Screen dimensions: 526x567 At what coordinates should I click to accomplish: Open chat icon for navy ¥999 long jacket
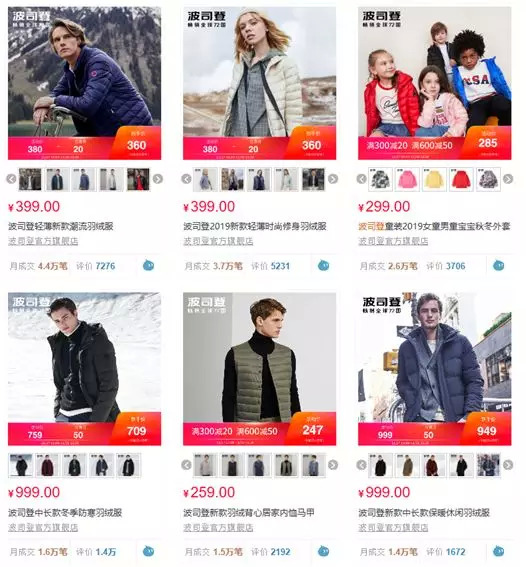(x=499, y=551)
